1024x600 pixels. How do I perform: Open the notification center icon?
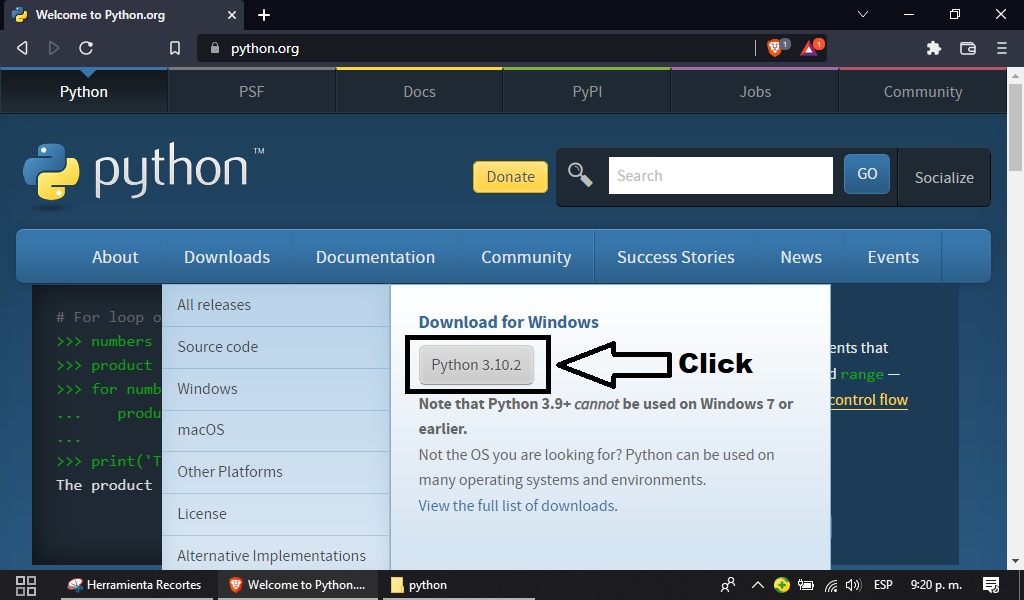(x=991, y=585)
